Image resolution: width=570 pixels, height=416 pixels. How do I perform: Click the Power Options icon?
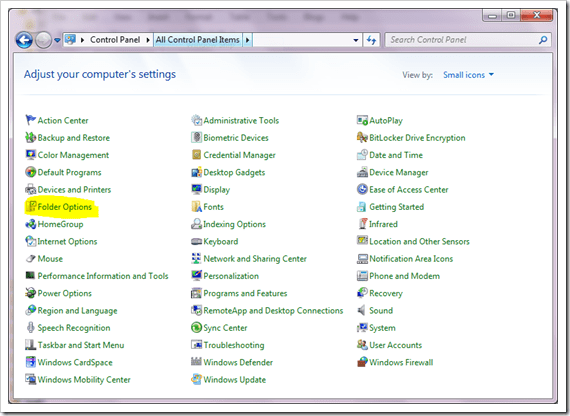click(31, 293)
